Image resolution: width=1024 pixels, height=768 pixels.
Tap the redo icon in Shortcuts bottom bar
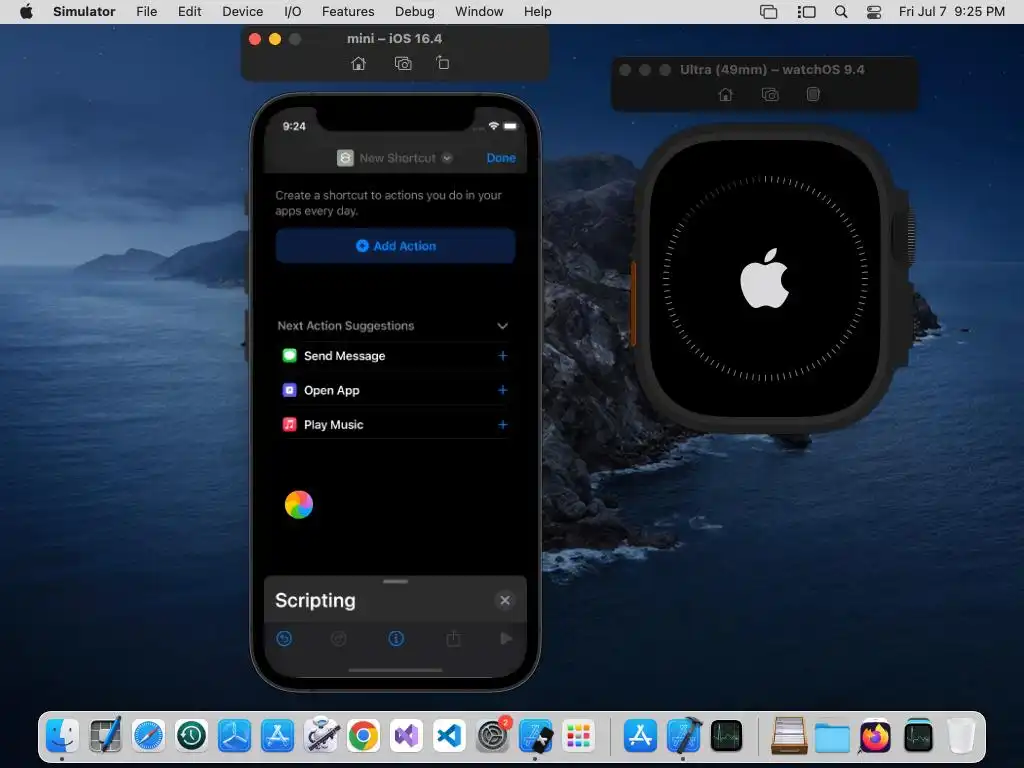click(338, 638)
